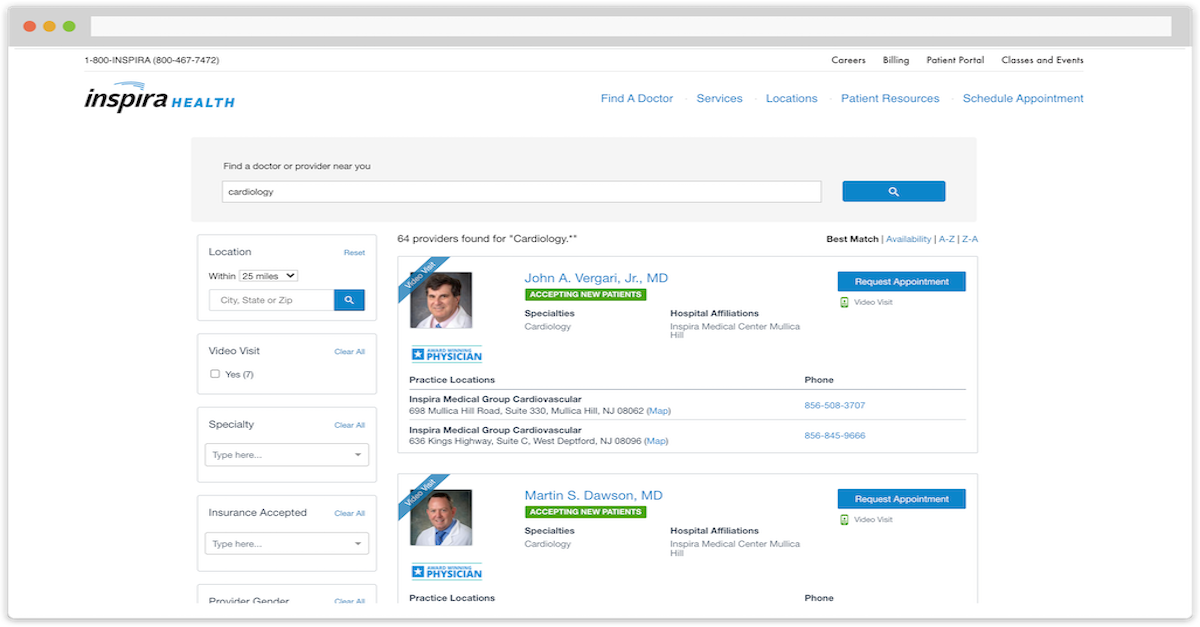Open the Insurance Accepted filter dropdown

coord(287,544)
